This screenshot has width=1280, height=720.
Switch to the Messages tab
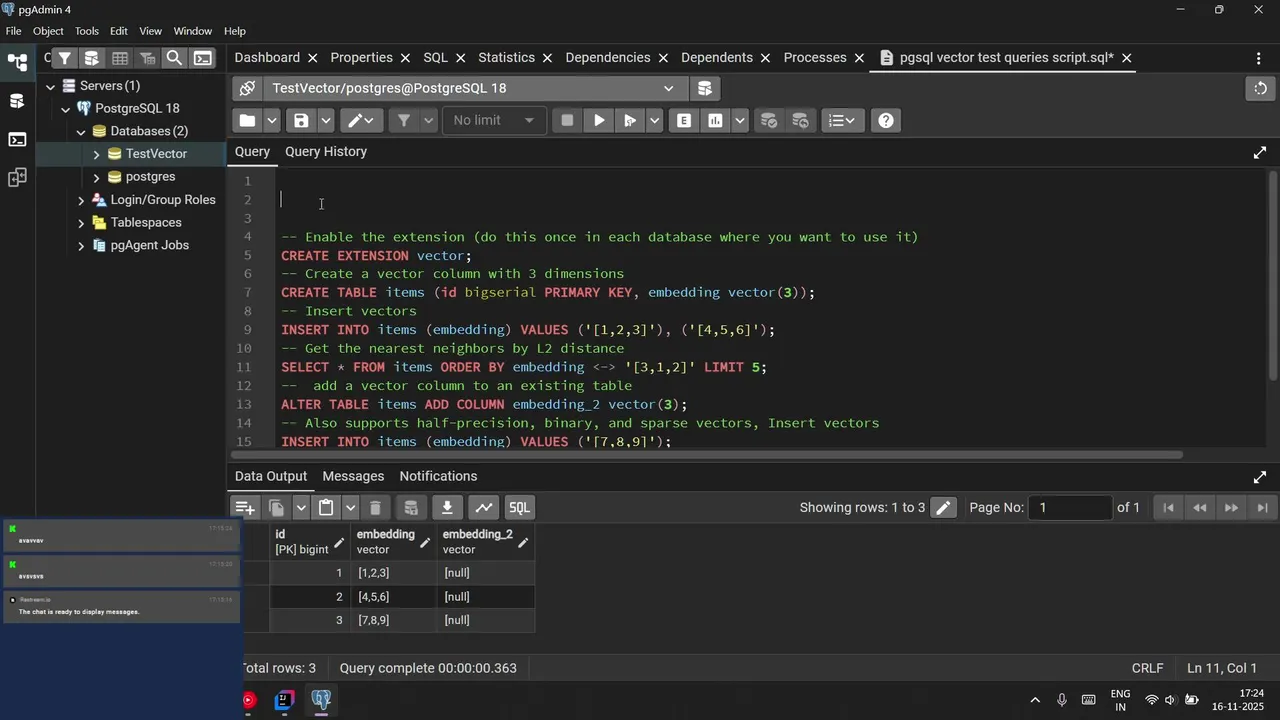(x=353, y=476)
